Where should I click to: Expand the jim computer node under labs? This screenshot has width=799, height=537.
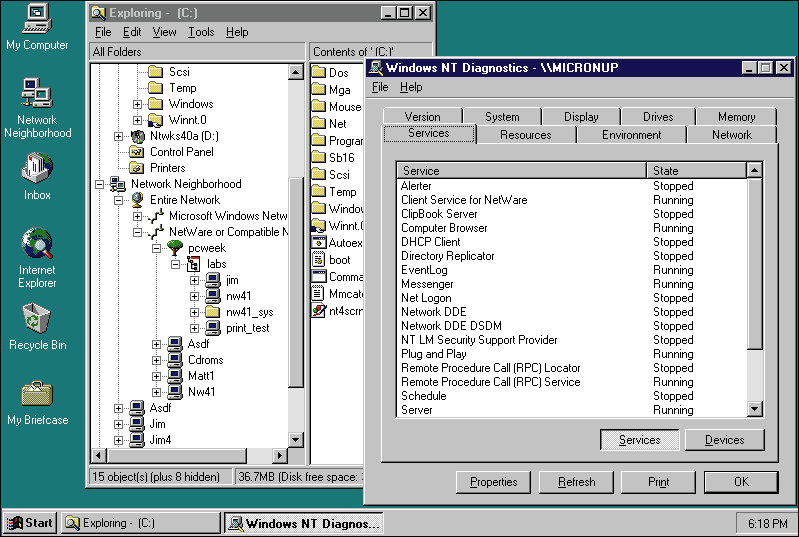tap(194, 280)
